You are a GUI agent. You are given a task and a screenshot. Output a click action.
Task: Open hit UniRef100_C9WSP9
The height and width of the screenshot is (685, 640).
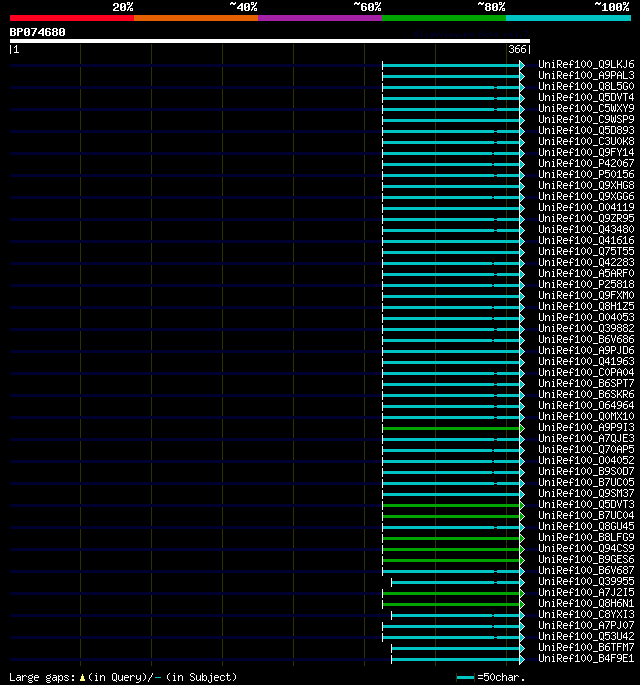pyautogui.click(x=586, y=120)
